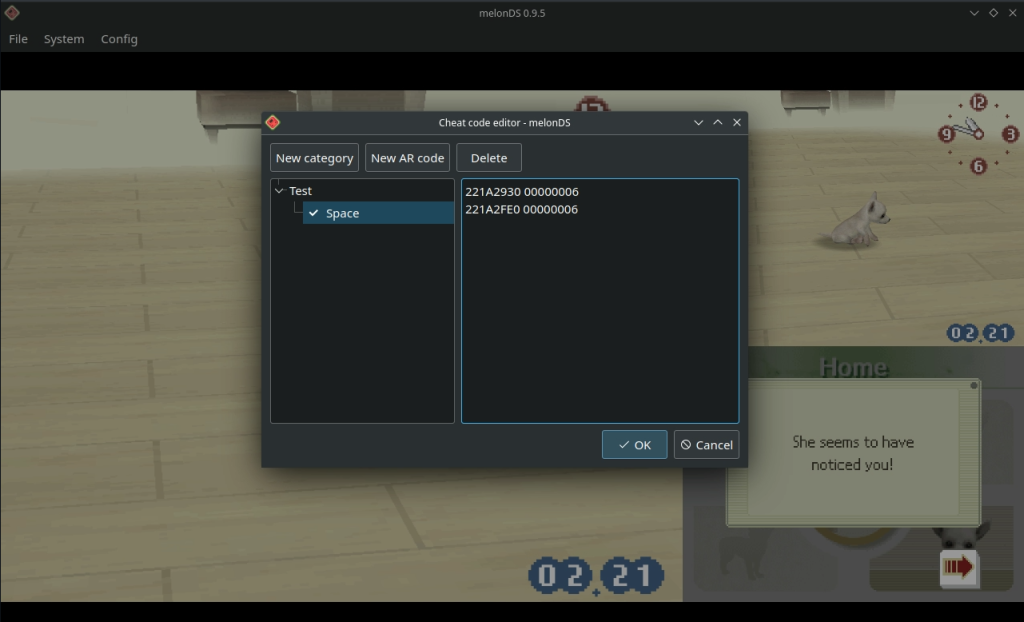Click the New AR code button

[408, 157]
